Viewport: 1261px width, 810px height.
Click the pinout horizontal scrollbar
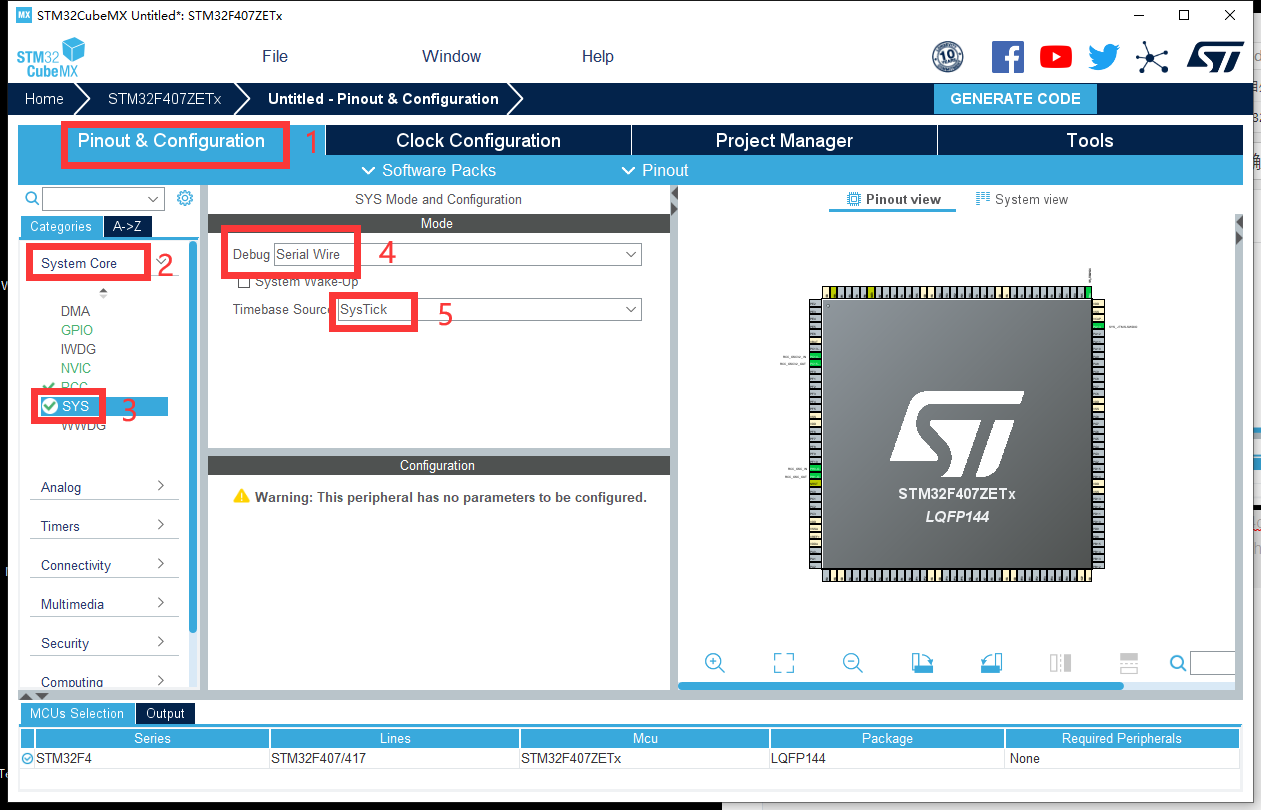(900, 686)
